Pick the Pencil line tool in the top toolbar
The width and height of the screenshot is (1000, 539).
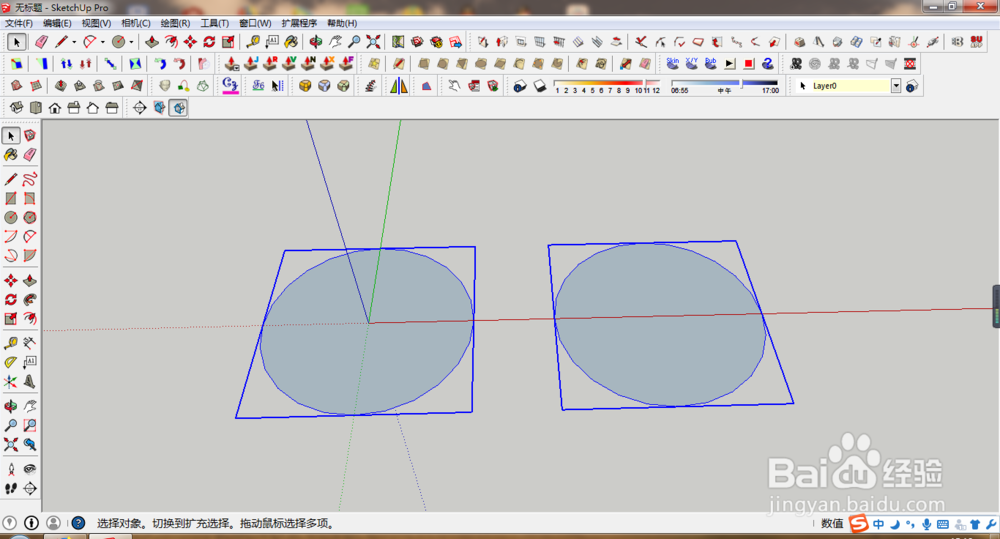61,42
